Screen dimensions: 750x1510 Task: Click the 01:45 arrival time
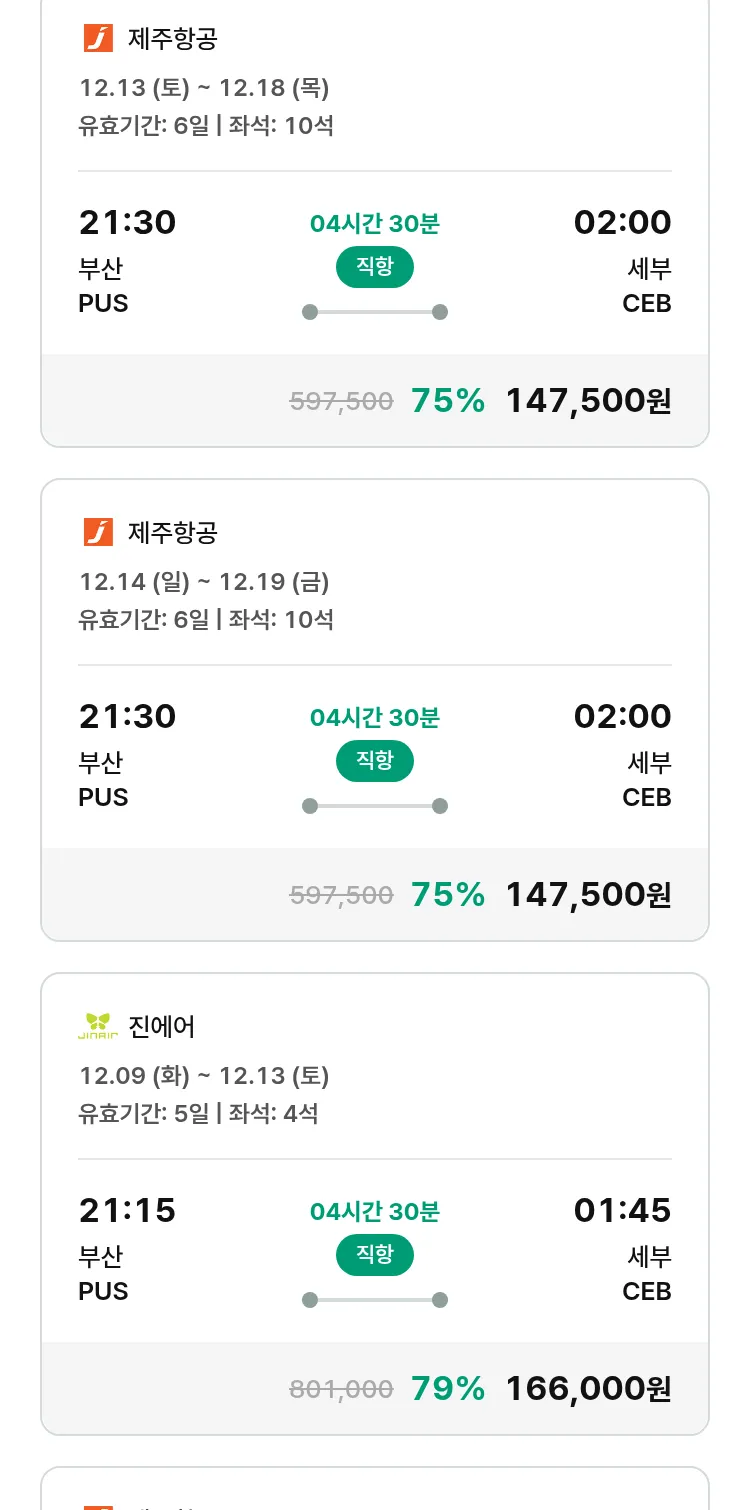tap(622, 1211)
